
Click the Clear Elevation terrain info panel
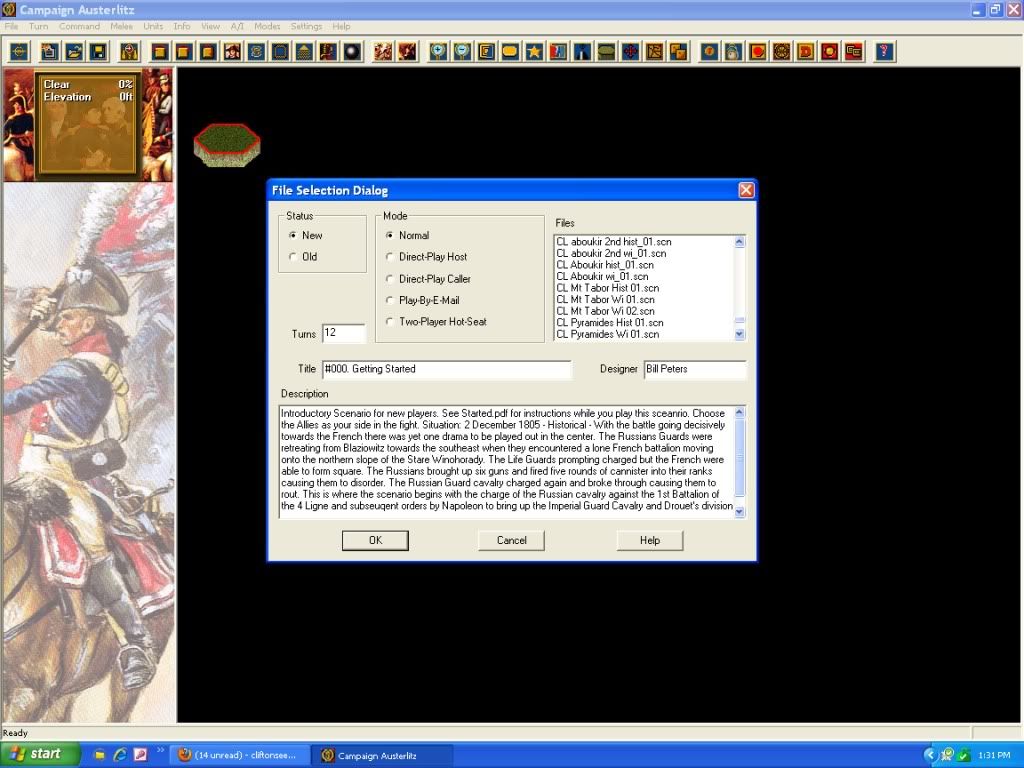click(x=88, y=124)
